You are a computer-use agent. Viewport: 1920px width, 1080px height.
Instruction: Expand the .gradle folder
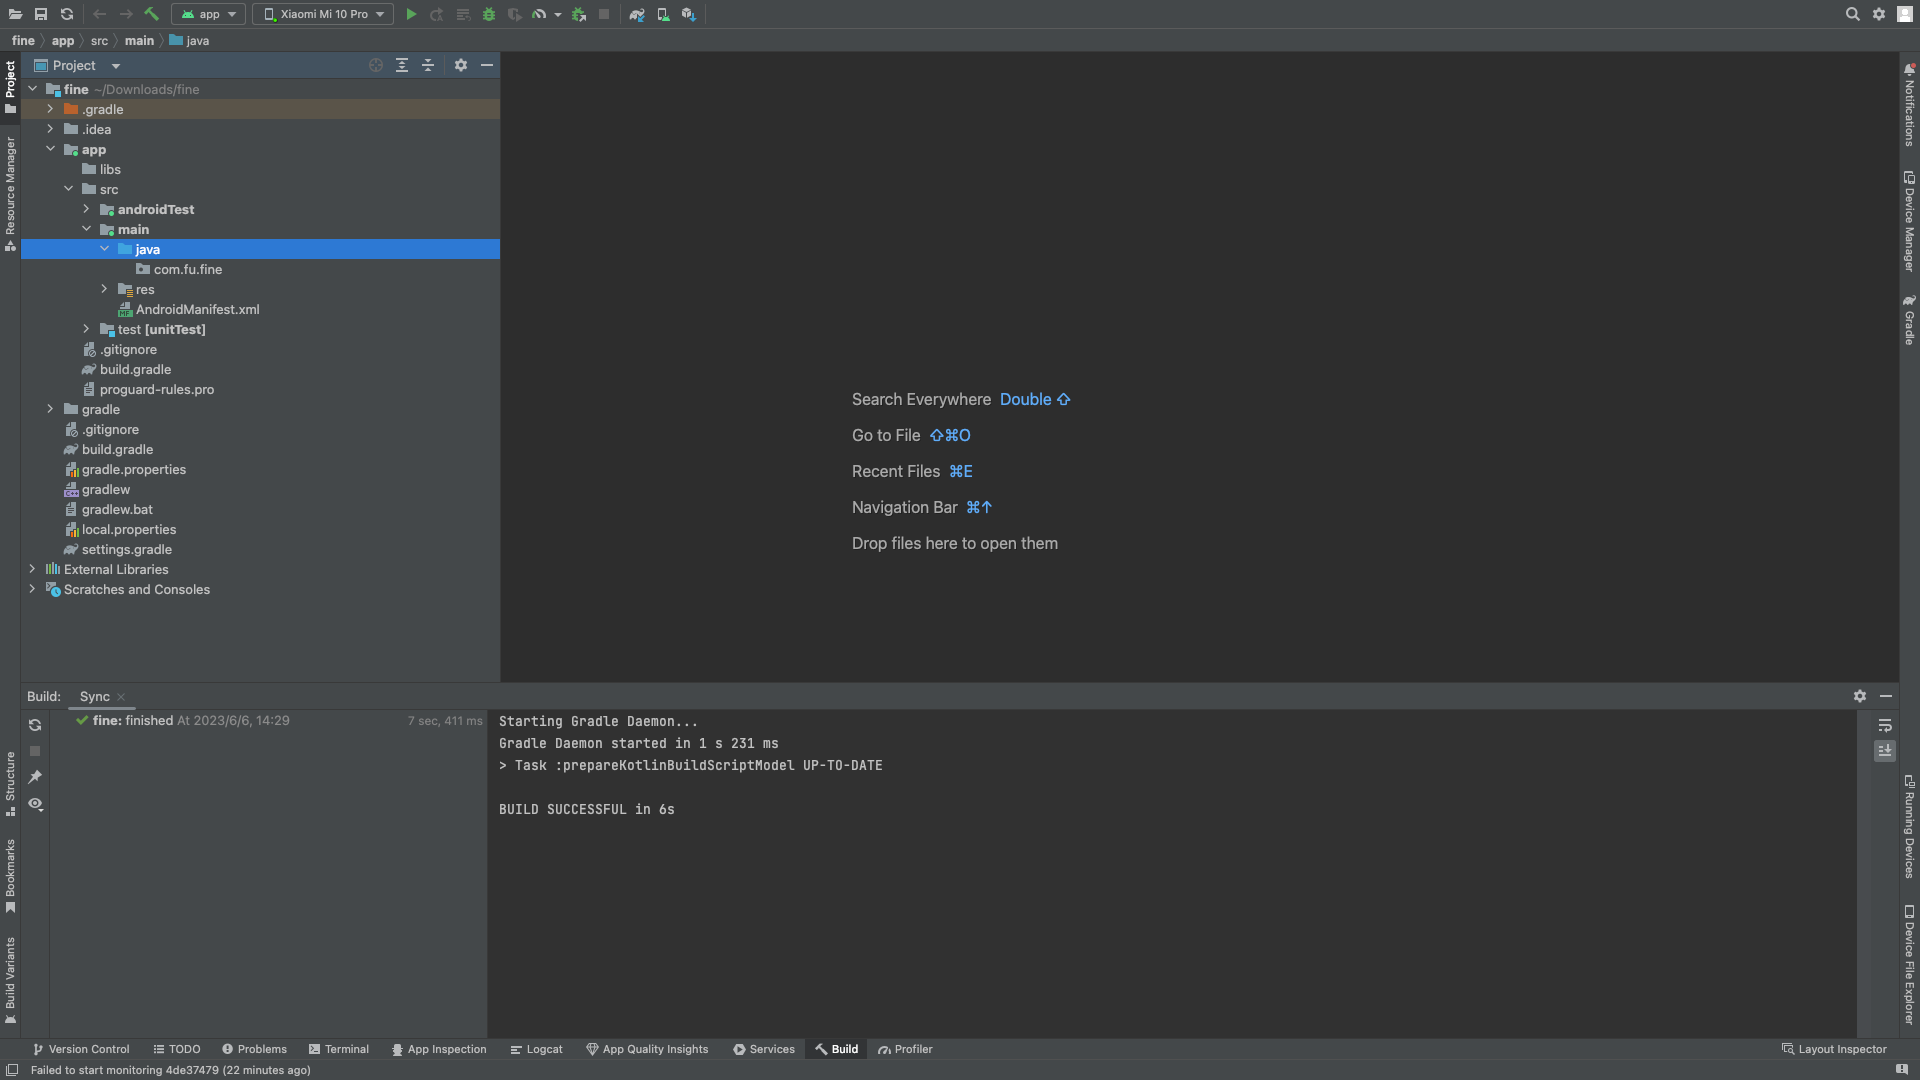50,109
